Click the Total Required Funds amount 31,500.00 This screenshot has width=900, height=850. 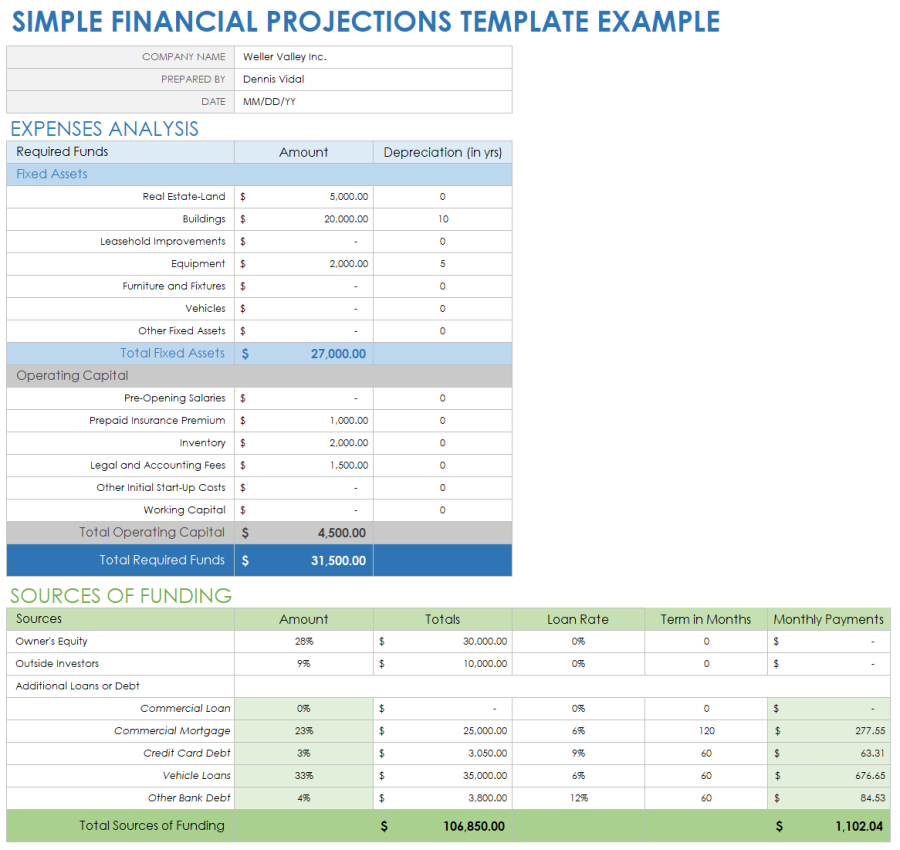[338, 561]
